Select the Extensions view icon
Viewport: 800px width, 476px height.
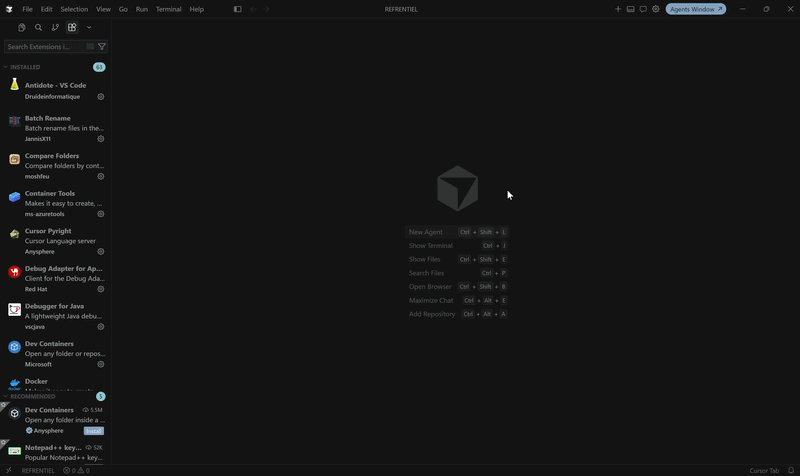[72, 28]
